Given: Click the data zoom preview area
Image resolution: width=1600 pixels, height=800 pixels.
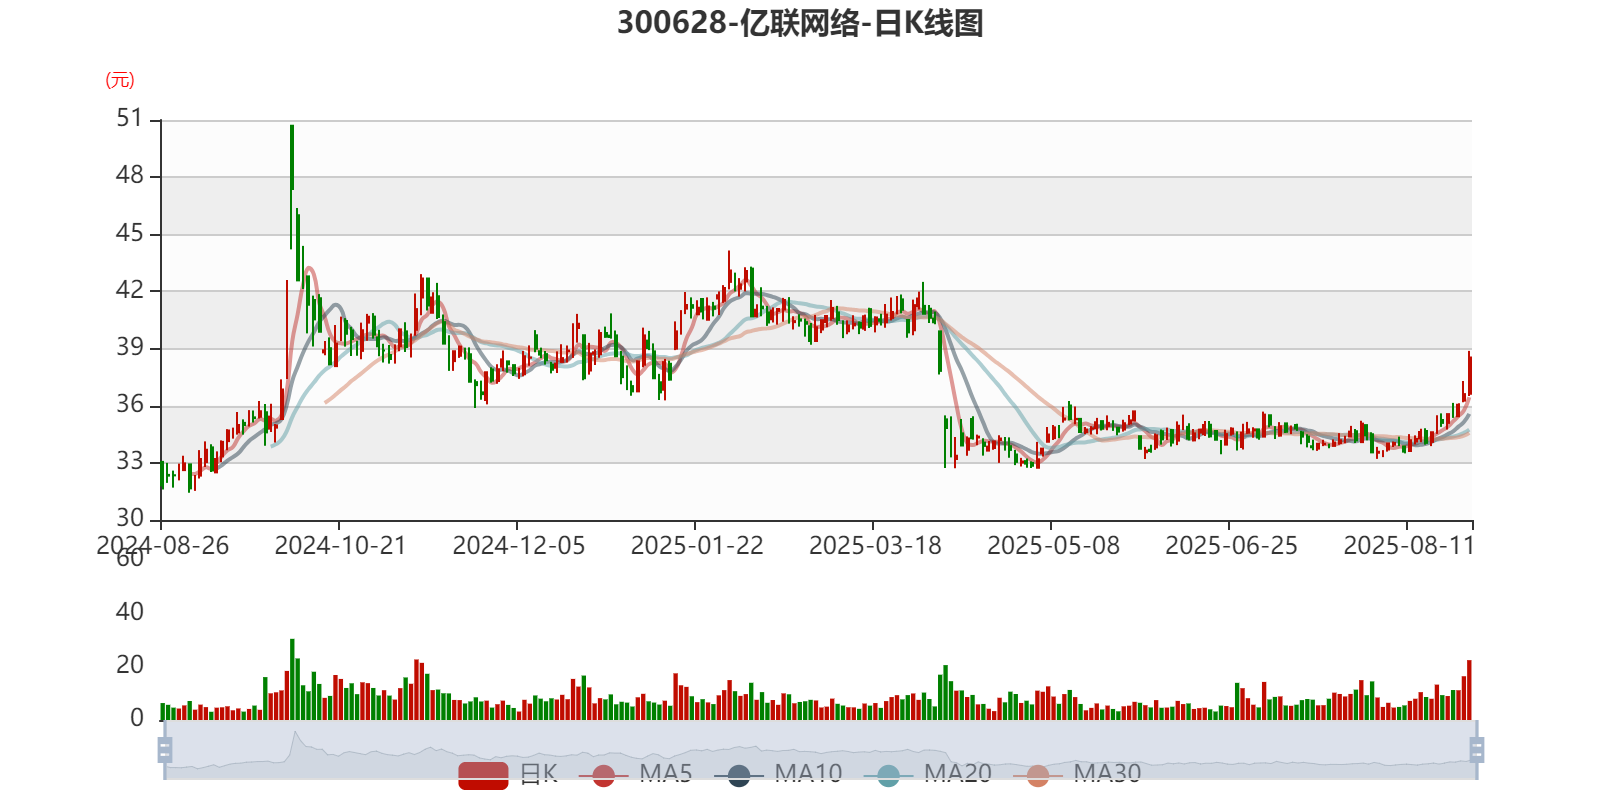Looking at the screenshot, I should pos(820,749).
